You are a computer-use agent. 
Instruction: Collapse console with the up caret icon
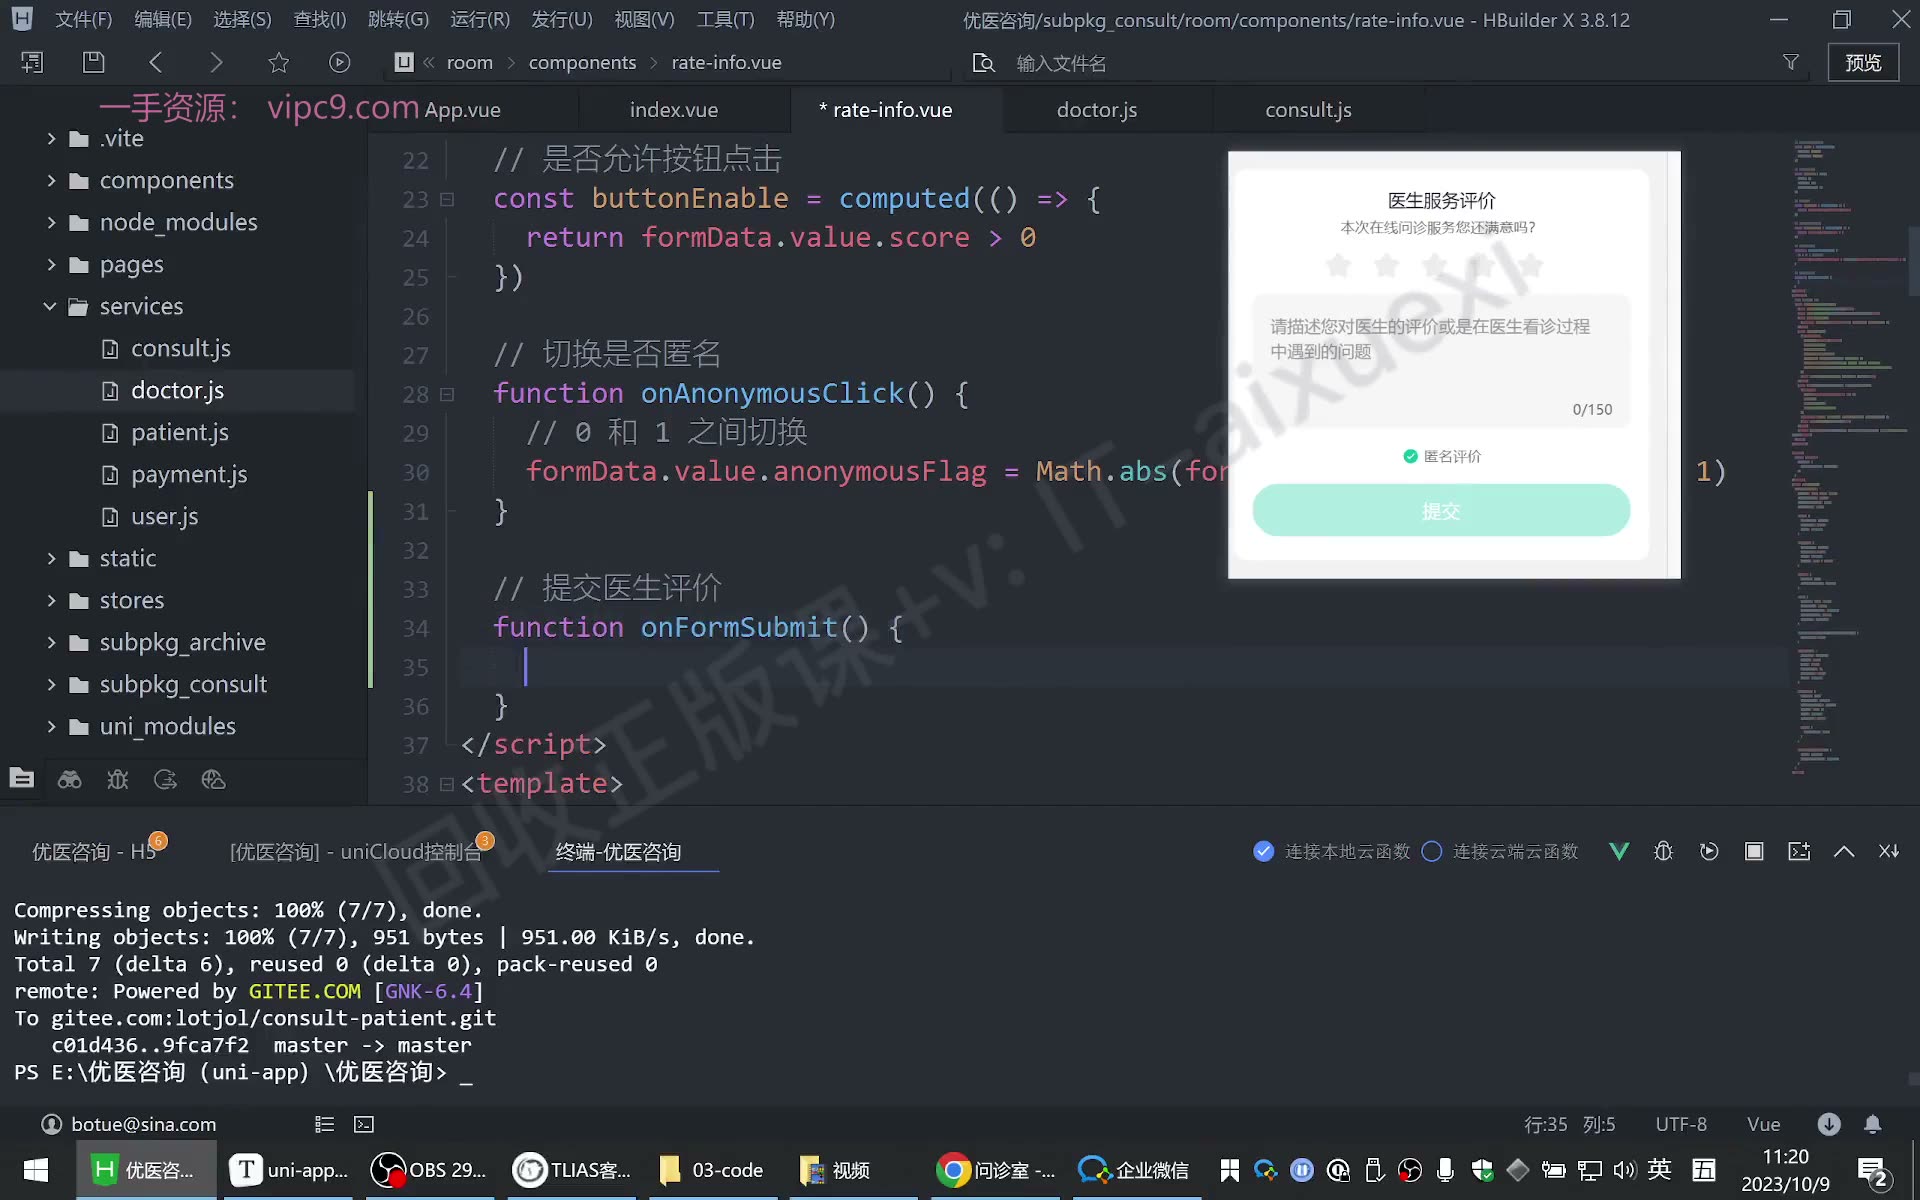pos(1844,851)
